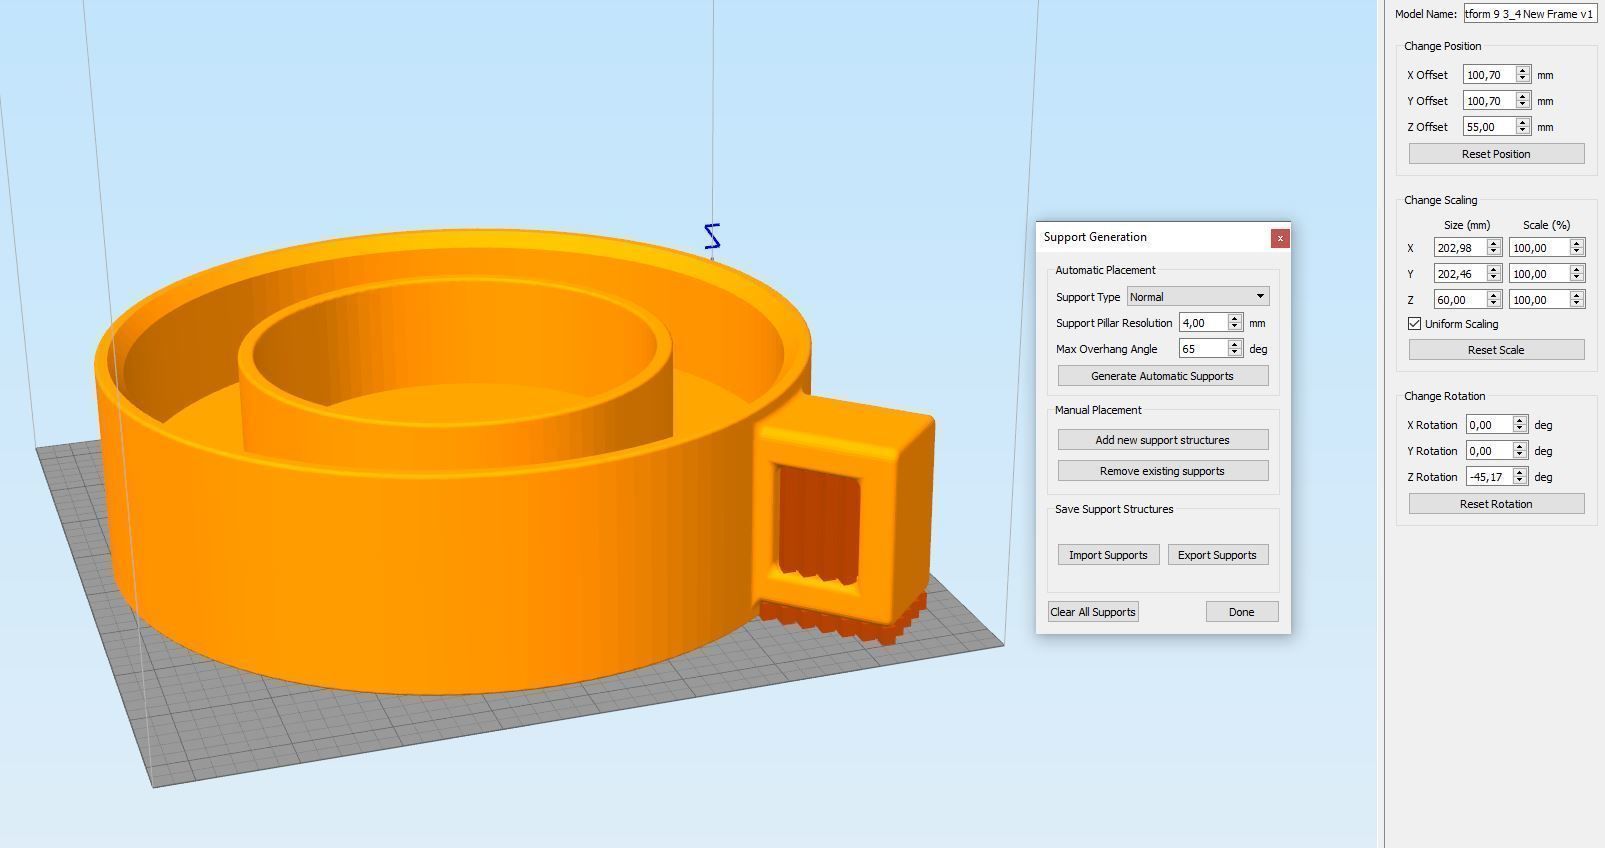Increase Z Rotation with up arrow
1605x848 pixels.
[x=1520, y=472]
